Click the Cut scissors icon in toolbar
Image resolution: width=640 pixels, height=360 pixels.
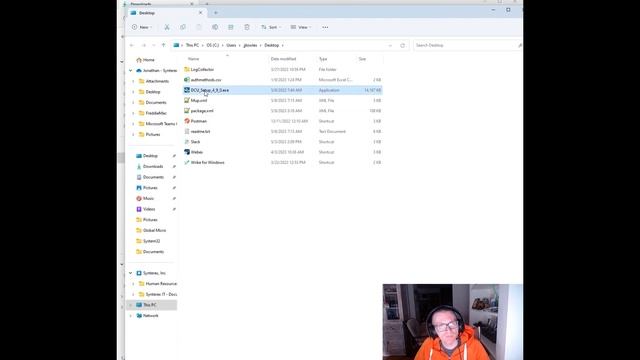[x=167, y=27]
